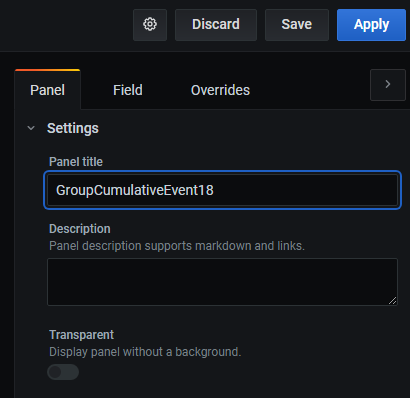Go to the Overrides tab
The image size is (410, 398).
220,90
